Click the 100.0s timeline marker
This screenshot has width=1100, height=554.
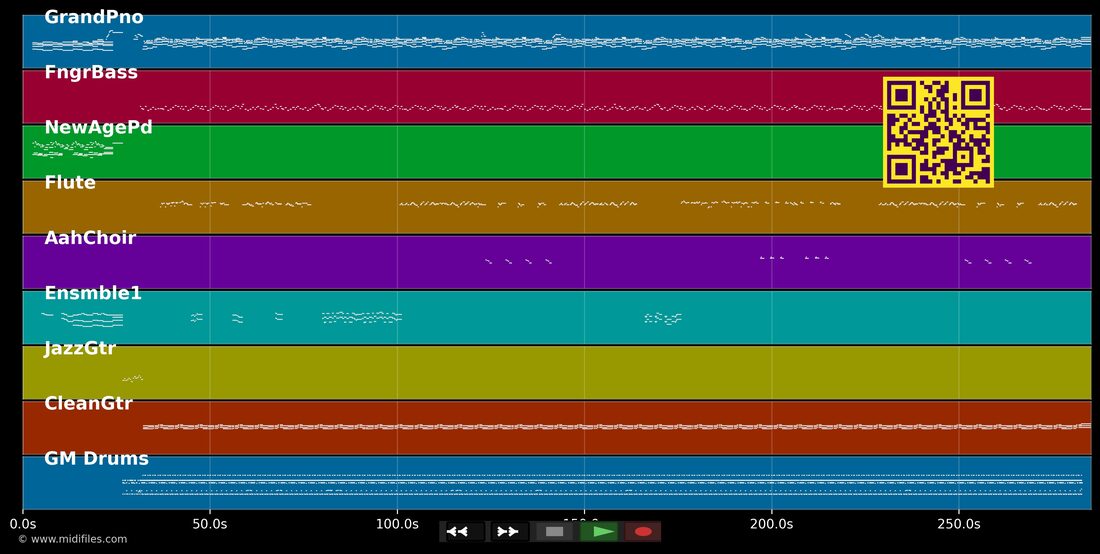[x=397, y=524]
